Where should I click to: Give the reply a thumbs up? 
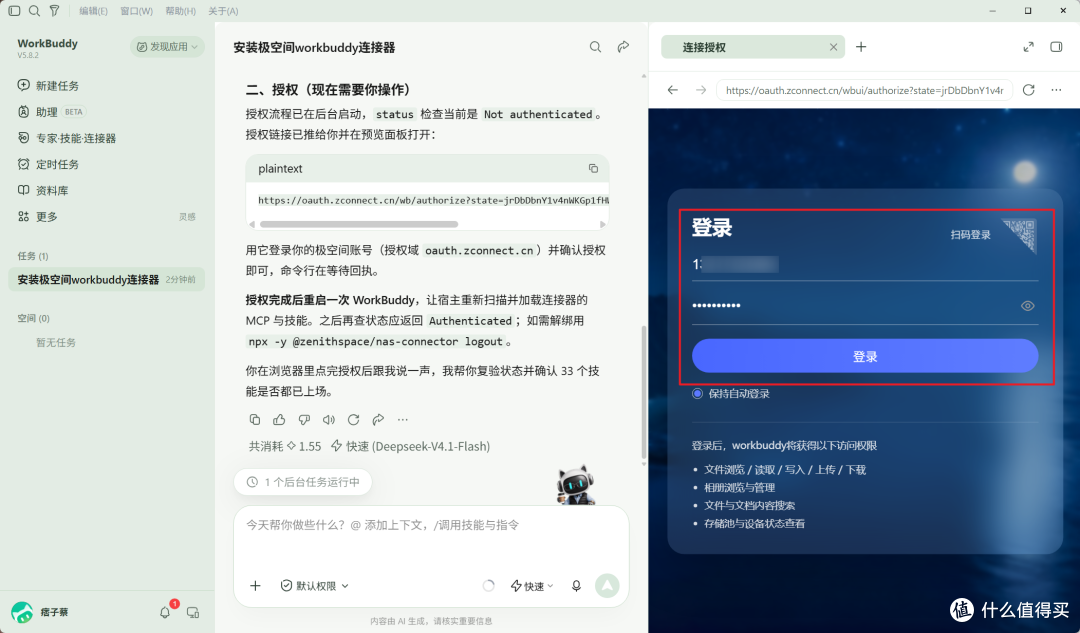click(279, 419)
